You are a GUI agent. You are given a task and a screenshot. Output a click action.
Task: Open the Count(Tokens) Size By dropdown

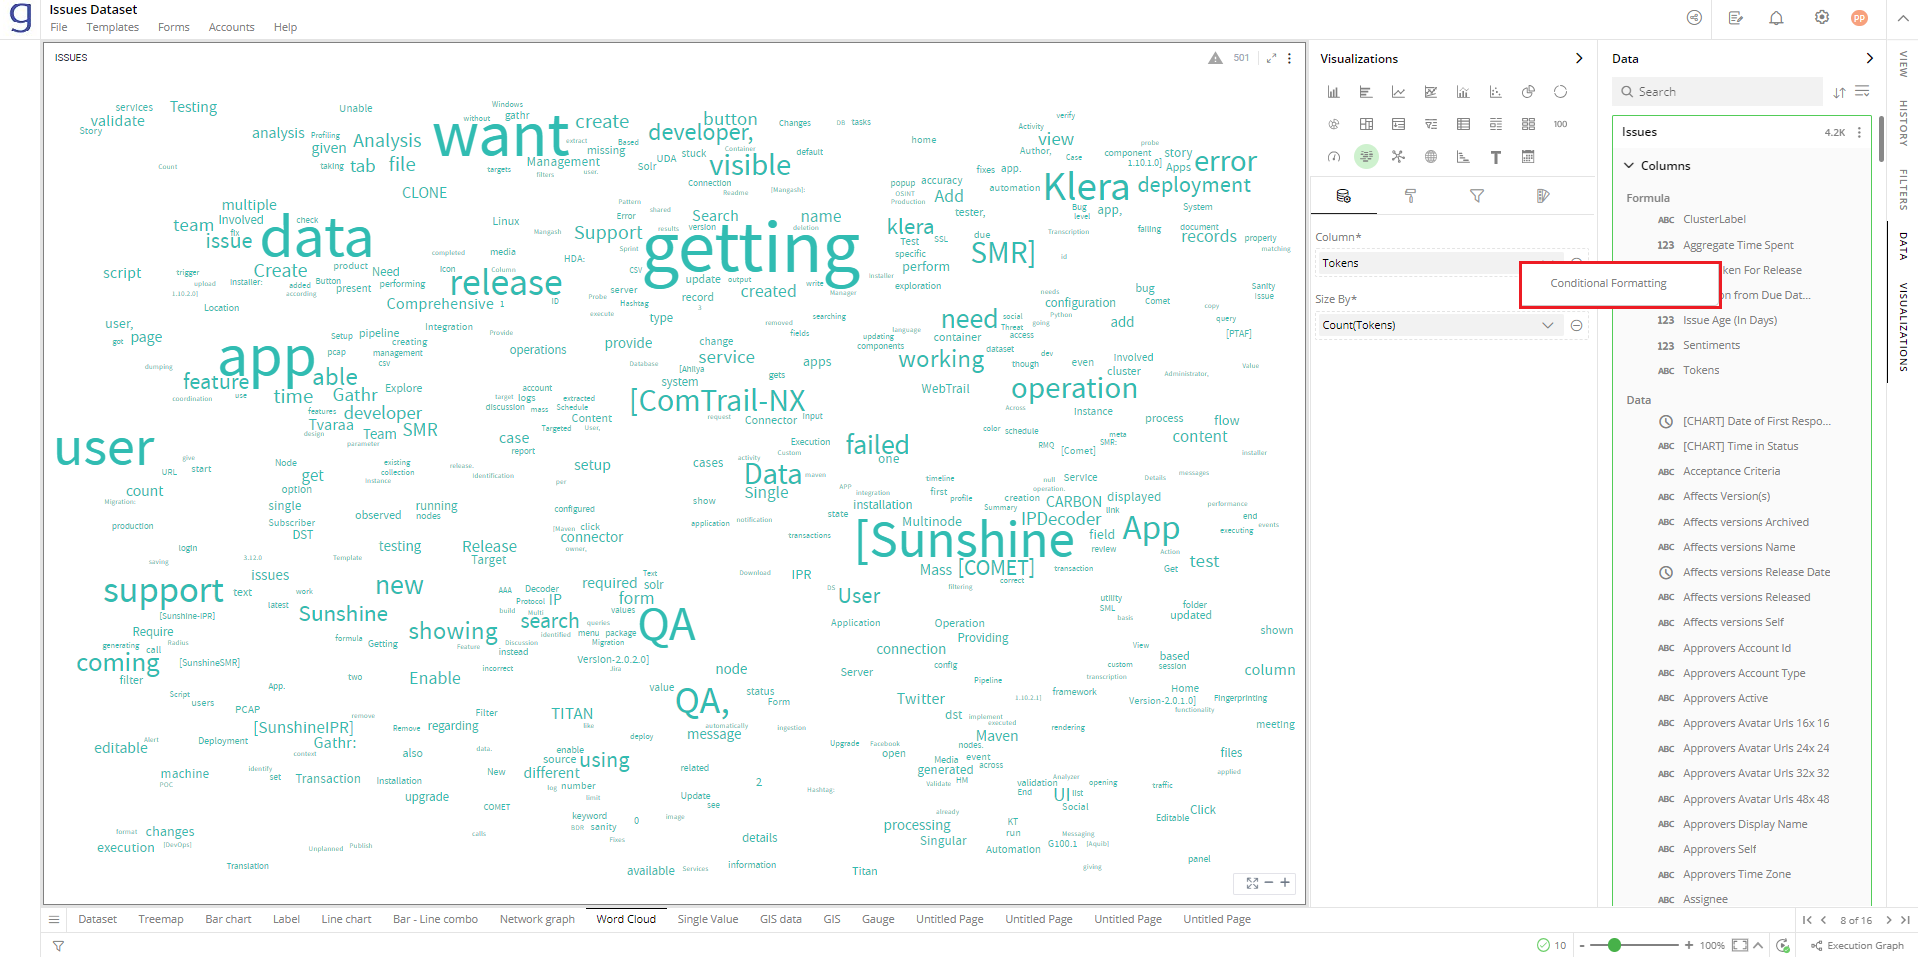click(1547, 325)
